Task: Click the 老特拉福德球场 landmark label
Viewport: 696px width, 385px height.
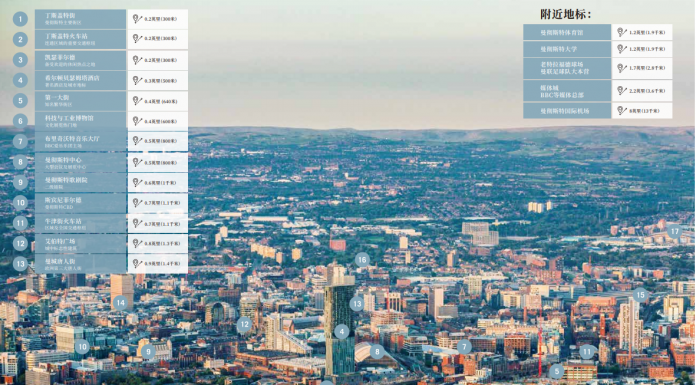Action: click(562, 64)
